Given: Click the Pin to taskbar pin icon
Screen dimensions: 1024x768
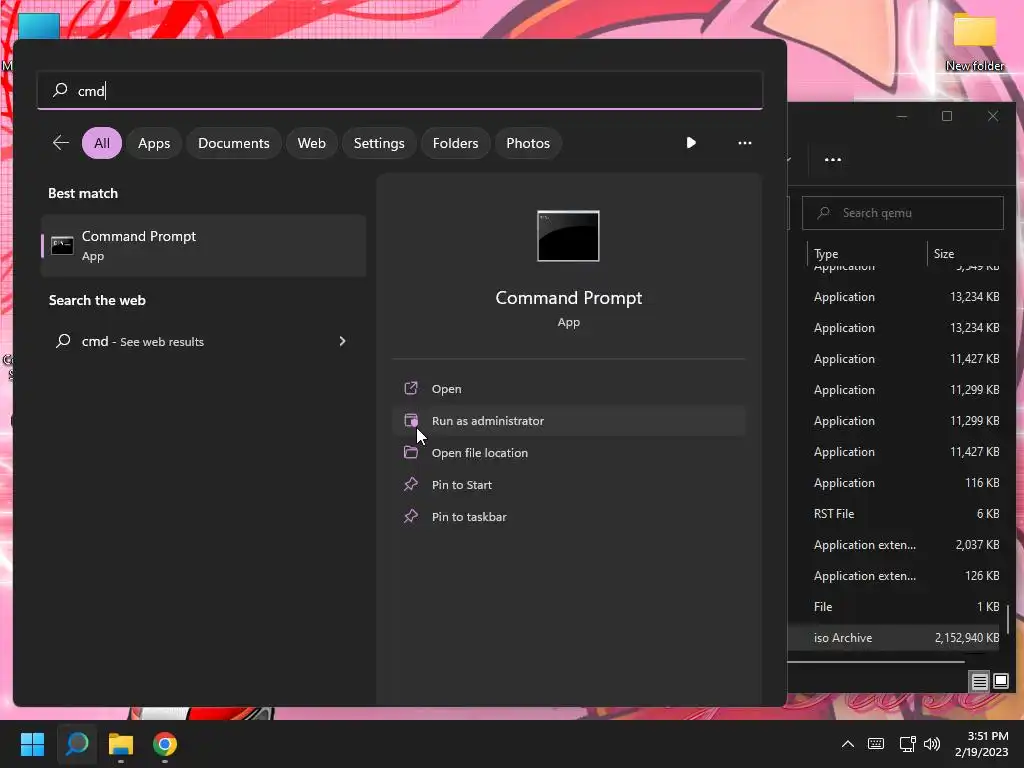Looking at the screenshot, I should click(411, 516).
